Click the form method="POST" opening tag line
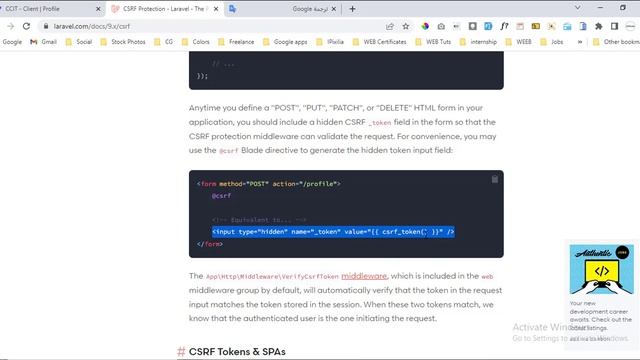This screenshot has width=640, height=360. point(269,184)
